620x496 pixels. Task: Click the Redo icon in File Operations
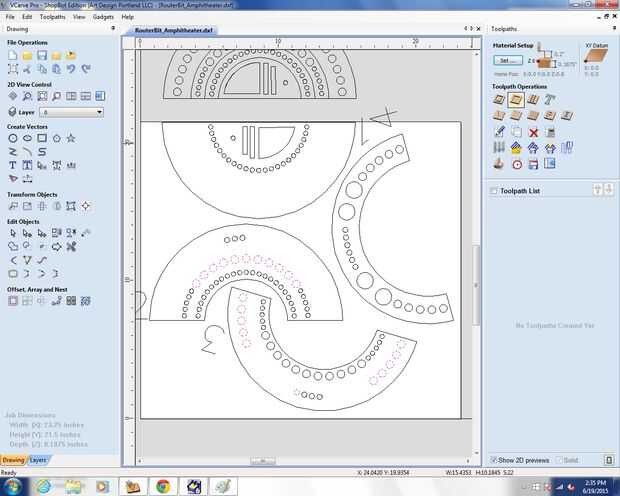[x=86, y=69]
